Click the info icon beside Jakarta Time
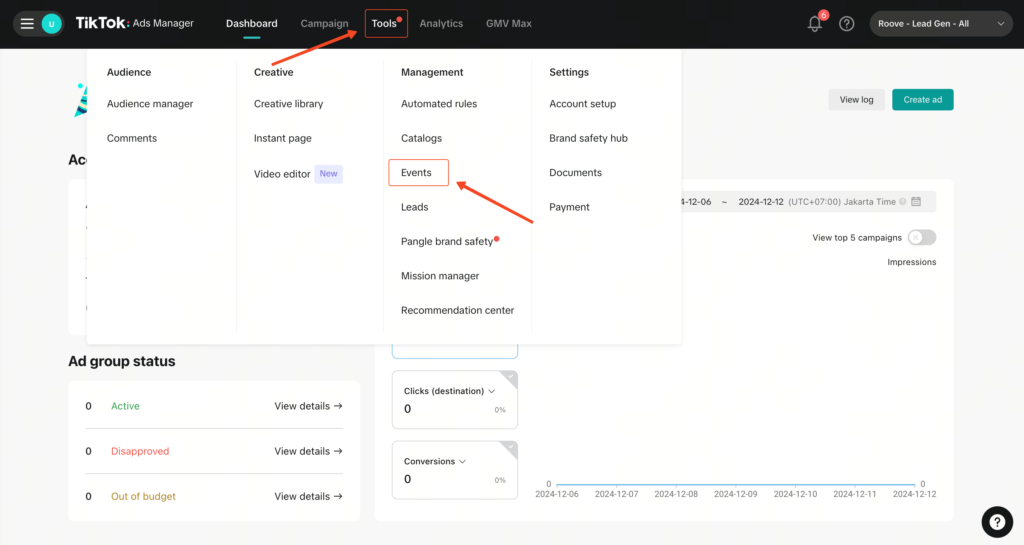The height and width of the screenshot is (545, 1024). coord(903,202)
